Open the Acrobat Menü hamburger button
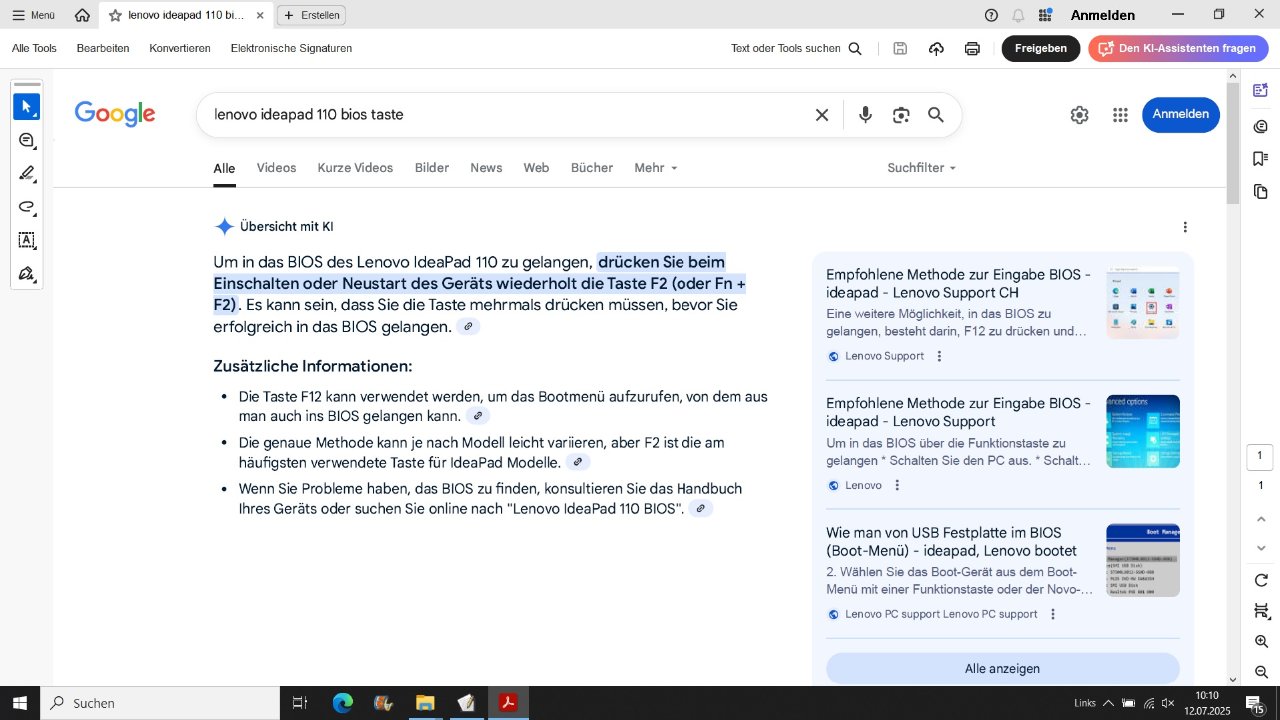The image size is (1280, 720). click(33, 15)
